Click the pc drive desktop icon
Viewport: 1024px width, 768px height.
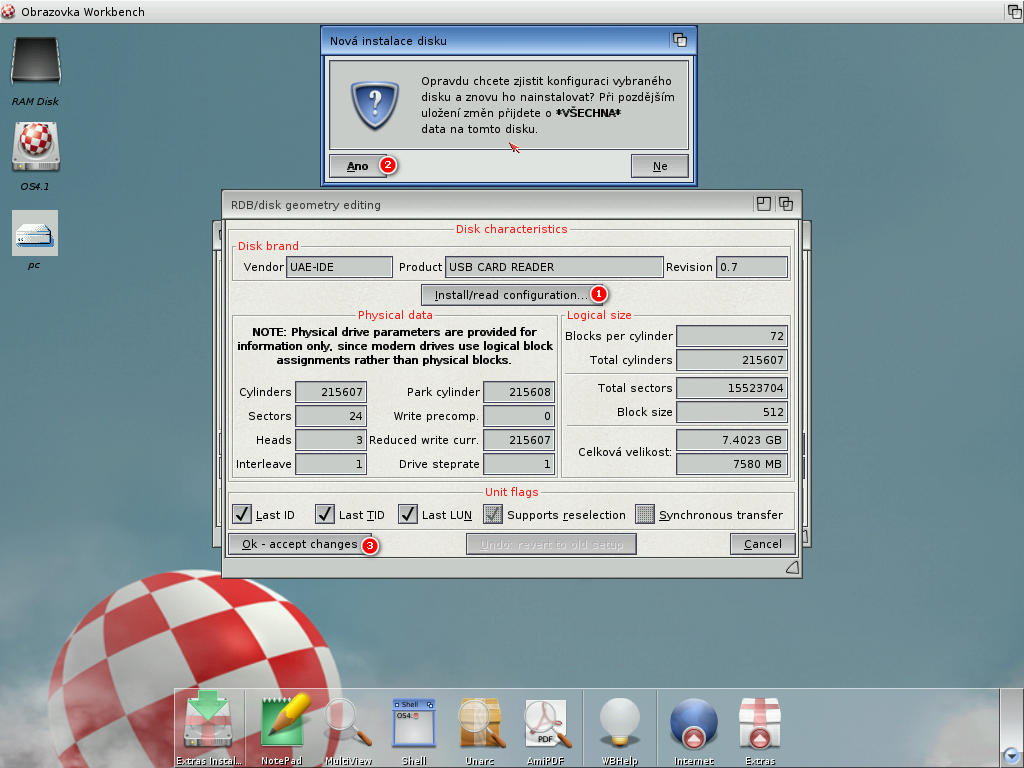pyautogui.click(x=35, y=233)
